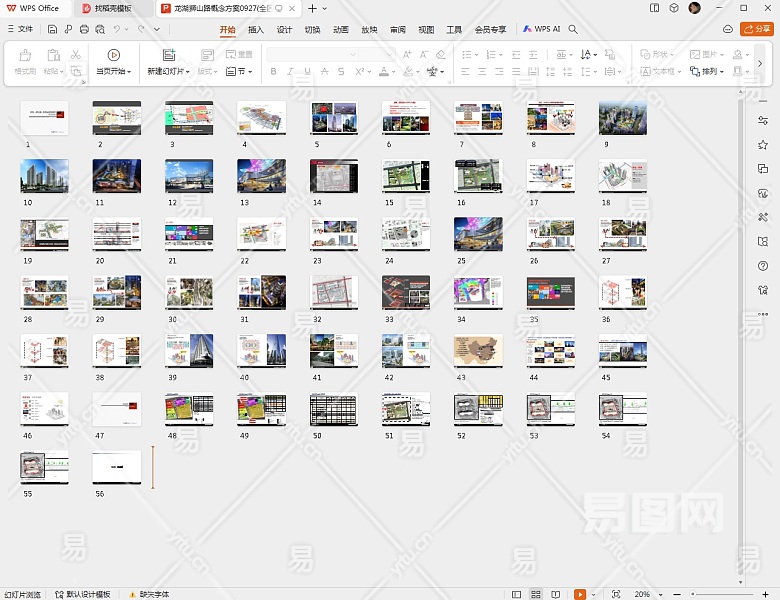Screen dimensions: 780x600
Task: Click the save icon in quick access toolbar
Action: point(52,30)
